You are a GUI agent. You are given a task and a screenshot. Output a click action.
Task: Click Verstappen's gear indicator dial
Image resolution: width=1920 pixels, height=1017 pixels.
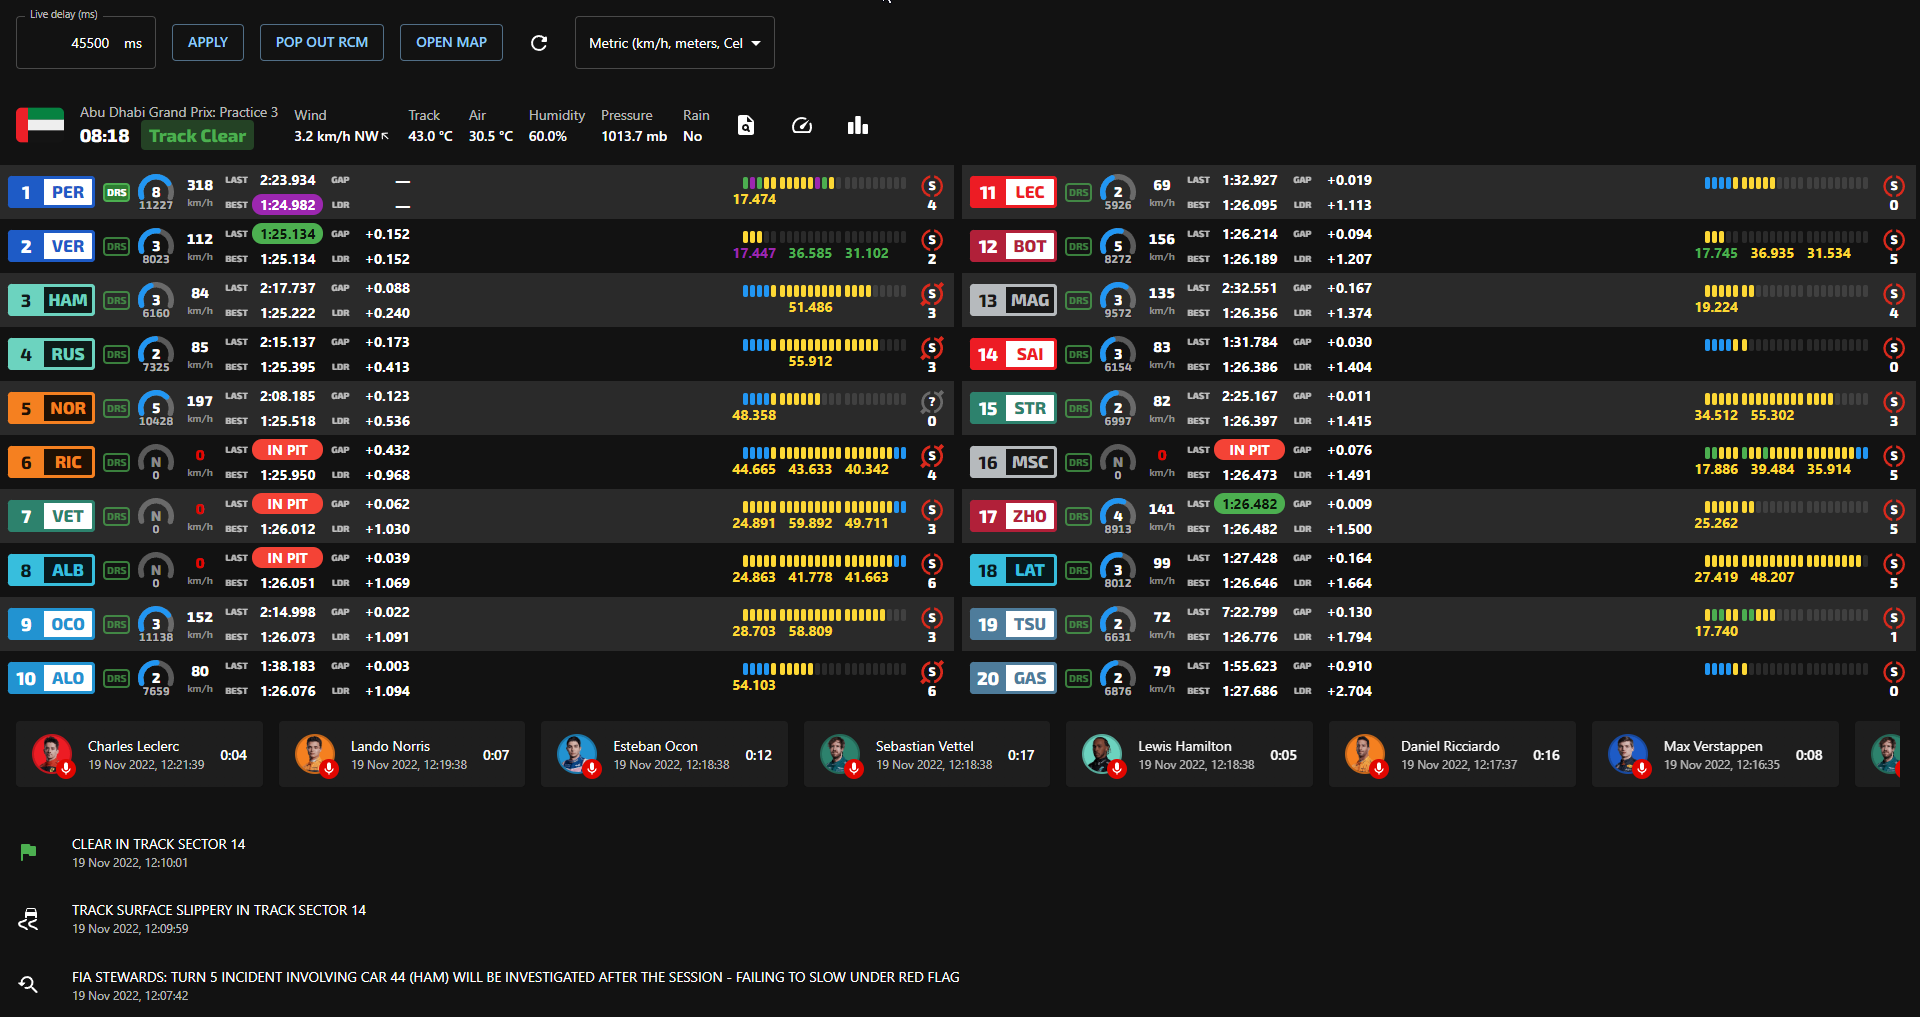click(x=156, y=246)
